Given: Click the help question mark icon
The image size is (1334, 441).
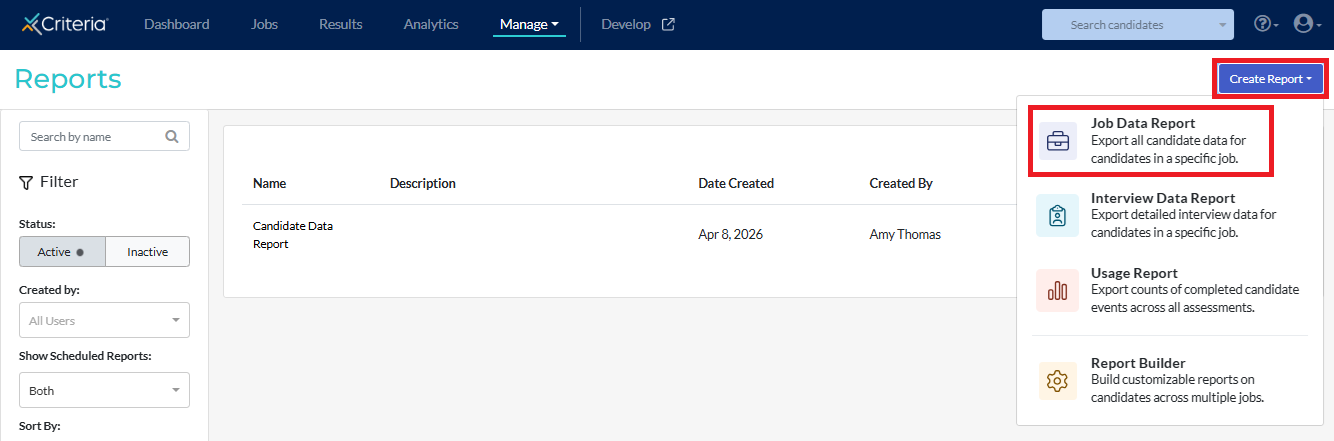Looking at the screenshot, I should (1262, 24).
